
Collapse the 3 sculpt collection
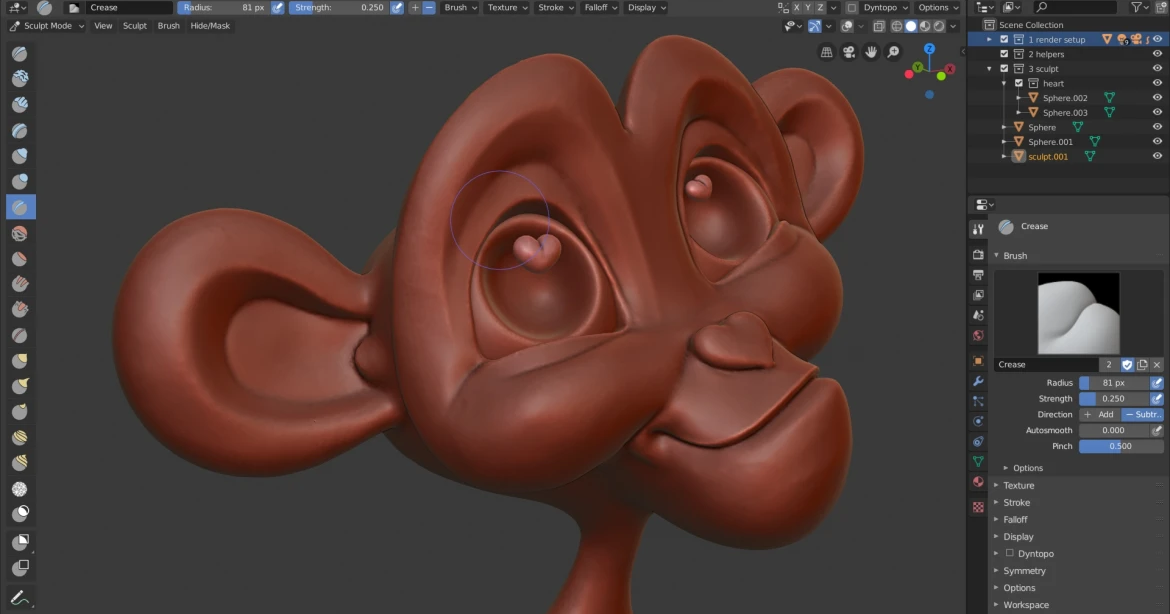pyautogui.click(x=989, y=69)
